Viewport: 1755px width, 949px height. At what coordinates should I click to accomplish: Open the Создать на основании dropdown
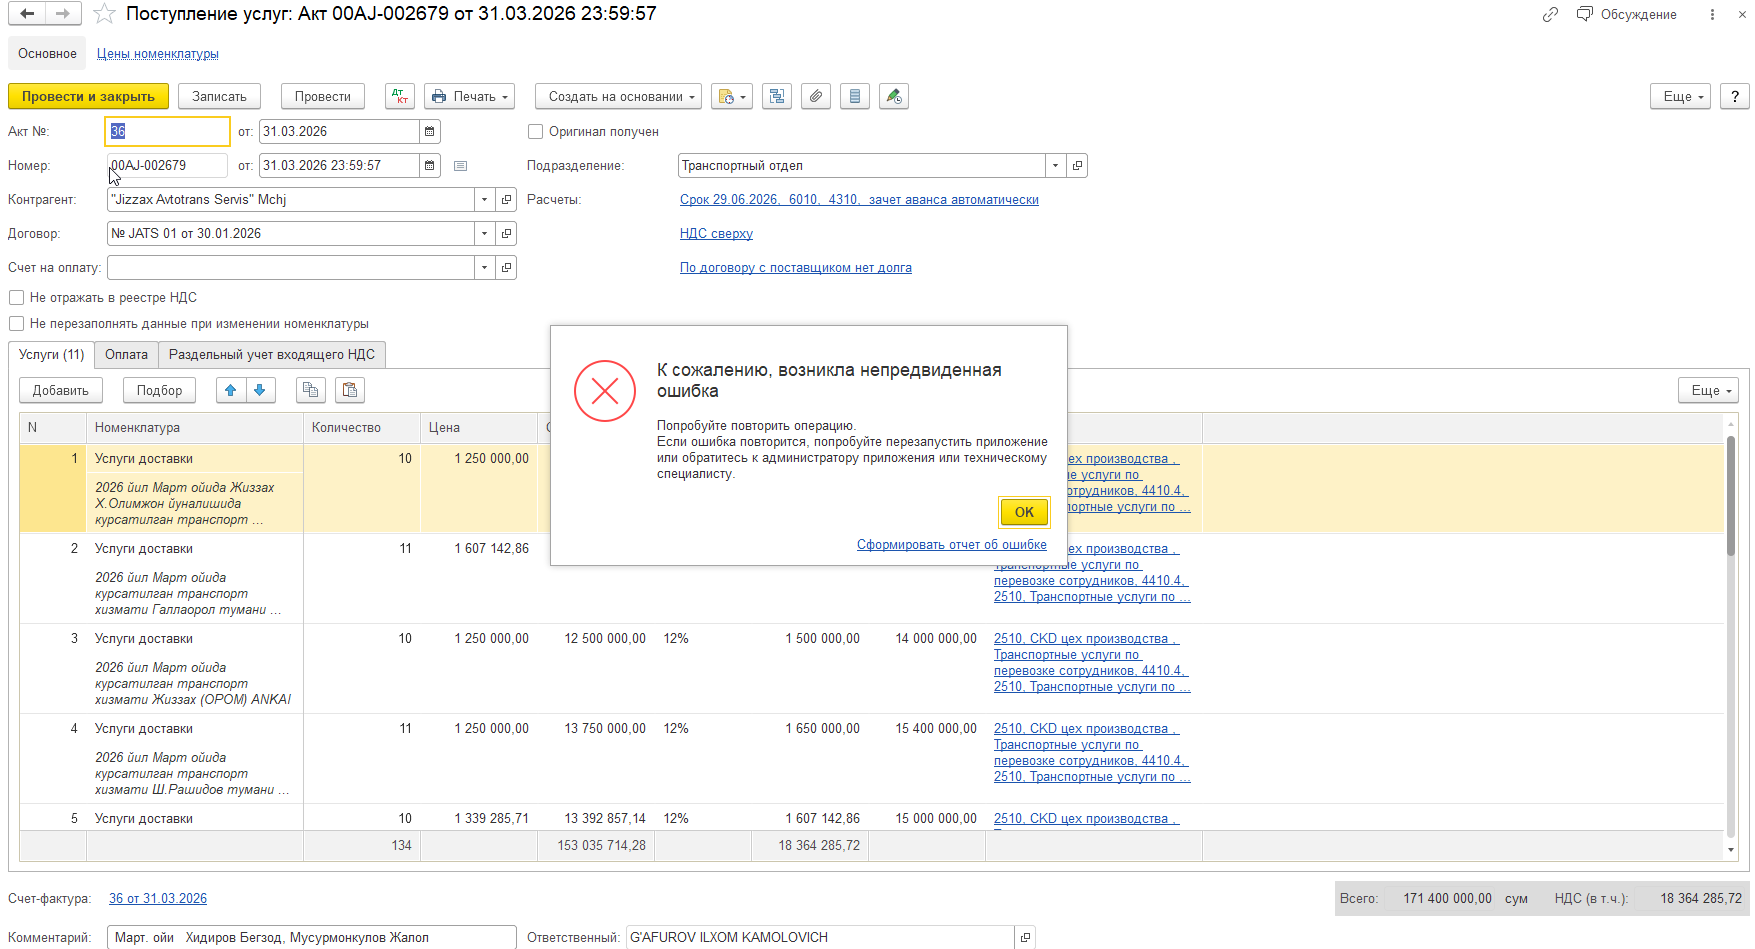click(619, 96)
